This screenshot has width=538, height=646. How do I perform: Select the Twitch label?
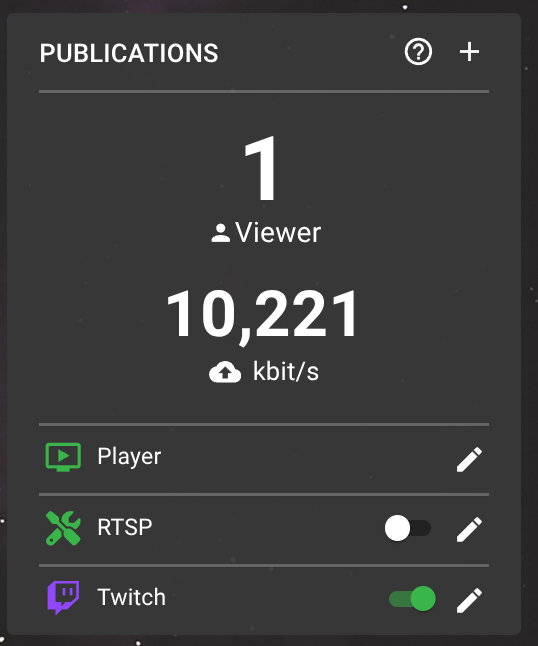coord(131,597)
